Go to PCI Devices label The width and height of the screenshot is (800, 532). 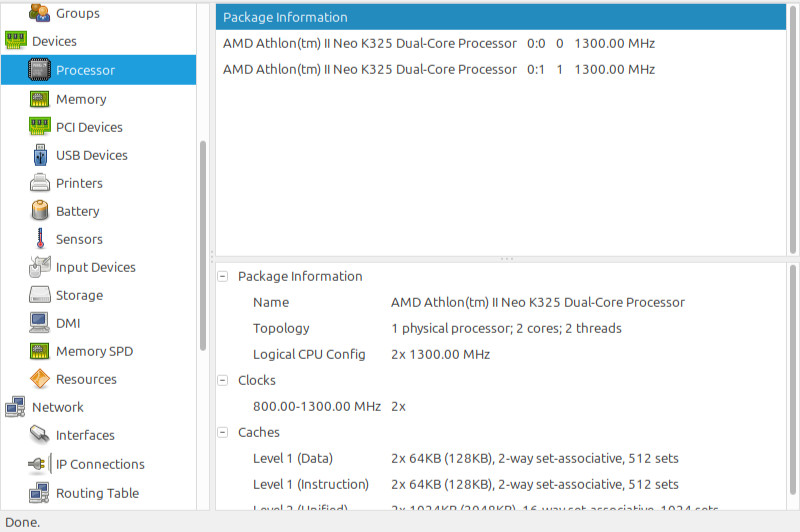pyautogui.click(x=89, y=127)
